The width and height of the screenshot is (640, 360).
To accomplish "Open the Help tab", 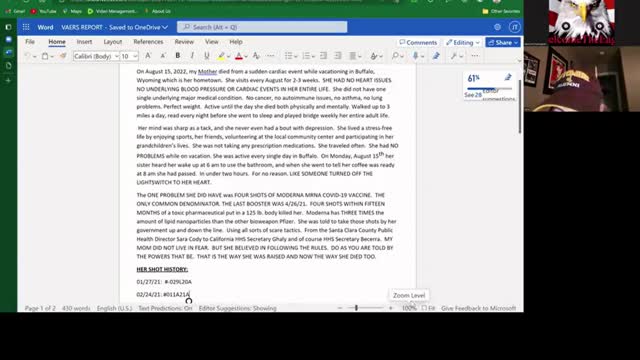I will click(x=236, y=42).
